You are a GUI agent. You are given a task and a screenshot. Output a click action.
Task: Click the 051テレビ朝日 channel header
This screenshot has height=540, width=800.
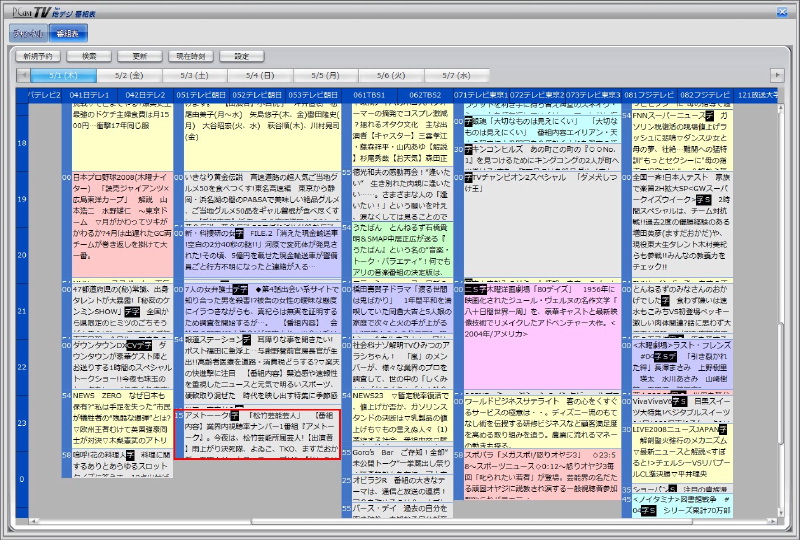click(x=201, y=95)
